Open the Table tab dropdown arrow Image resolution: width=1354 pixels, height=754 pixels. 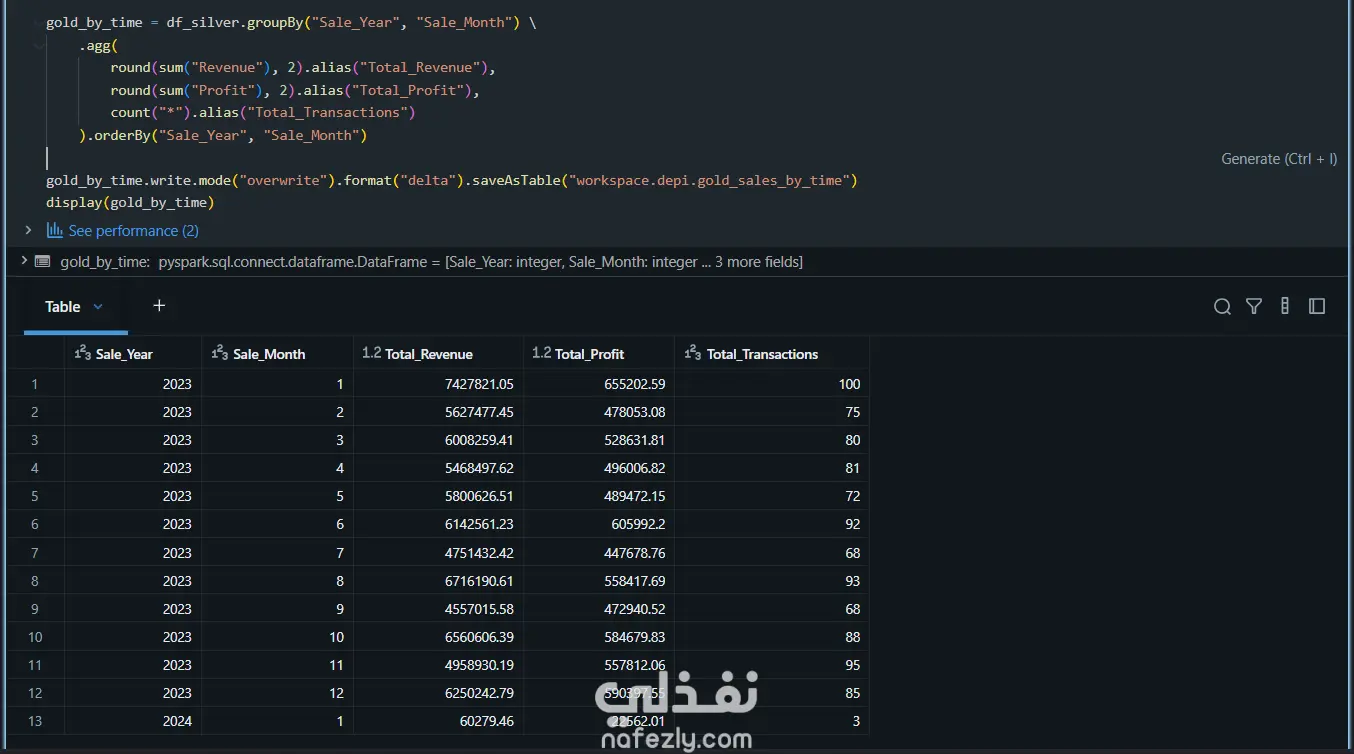98,307
